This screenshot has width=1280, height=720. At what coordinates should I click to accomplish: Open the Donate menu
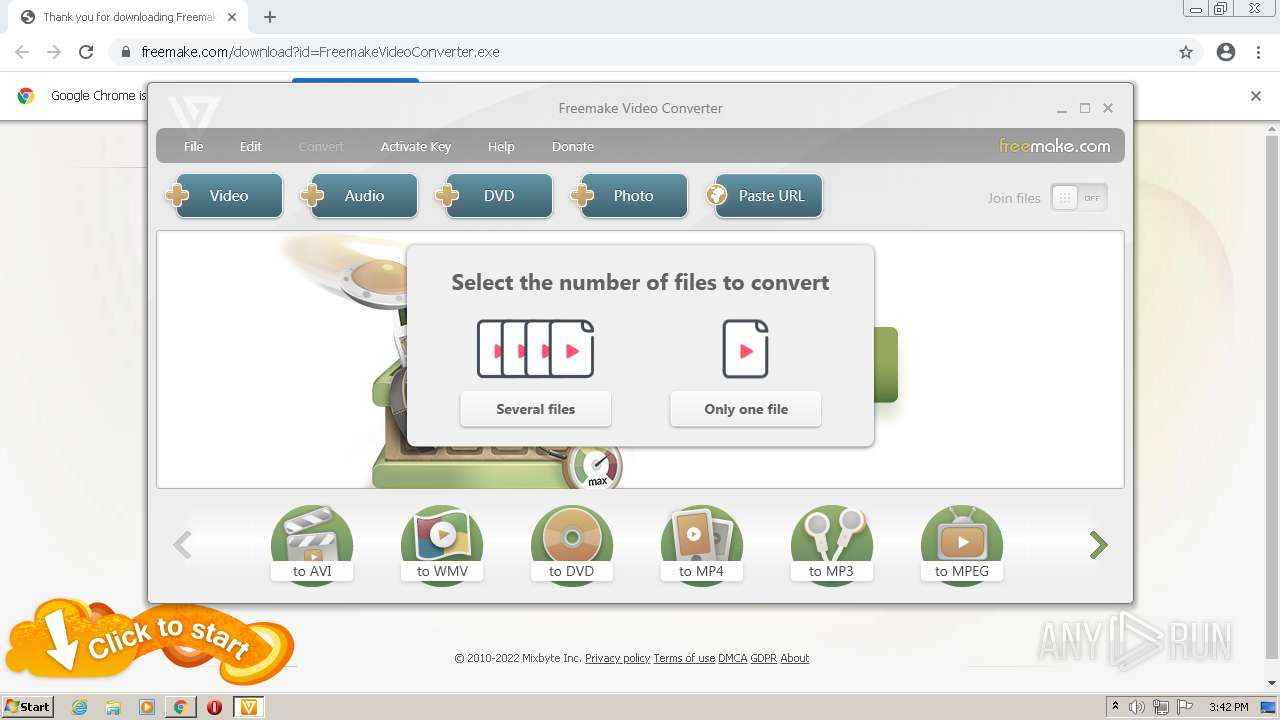[x=573, y=146]
